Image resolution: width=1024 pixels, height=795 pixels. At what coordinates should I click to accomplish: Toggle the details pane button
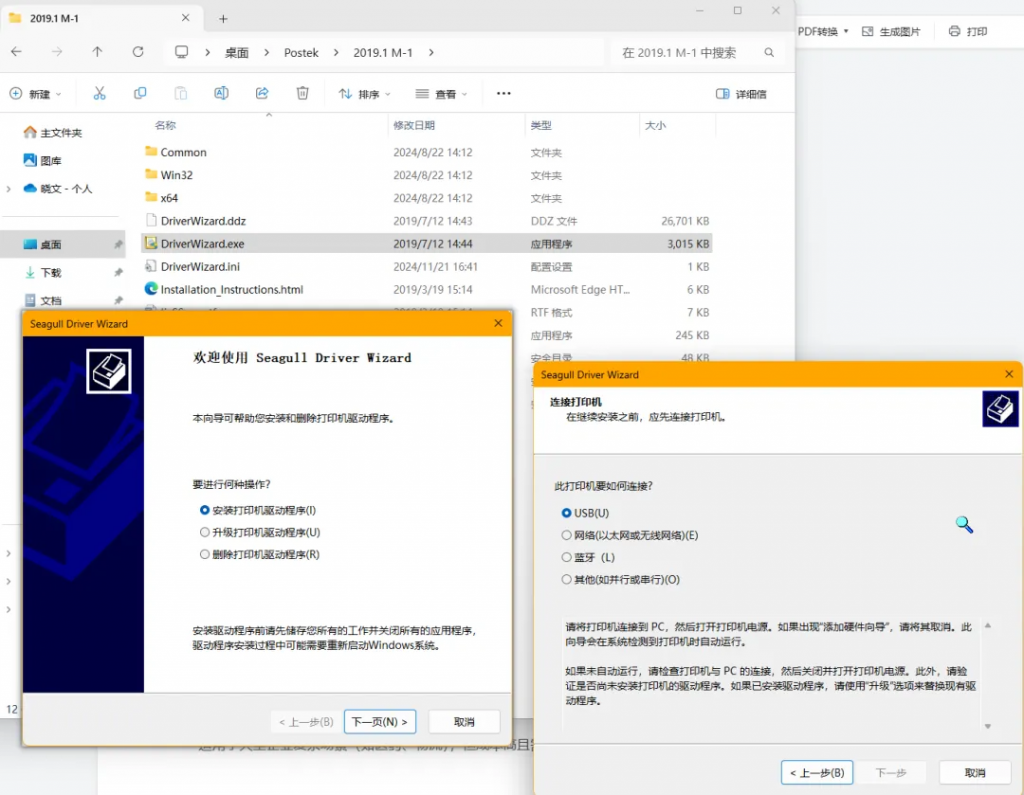(x=741, y=94)
